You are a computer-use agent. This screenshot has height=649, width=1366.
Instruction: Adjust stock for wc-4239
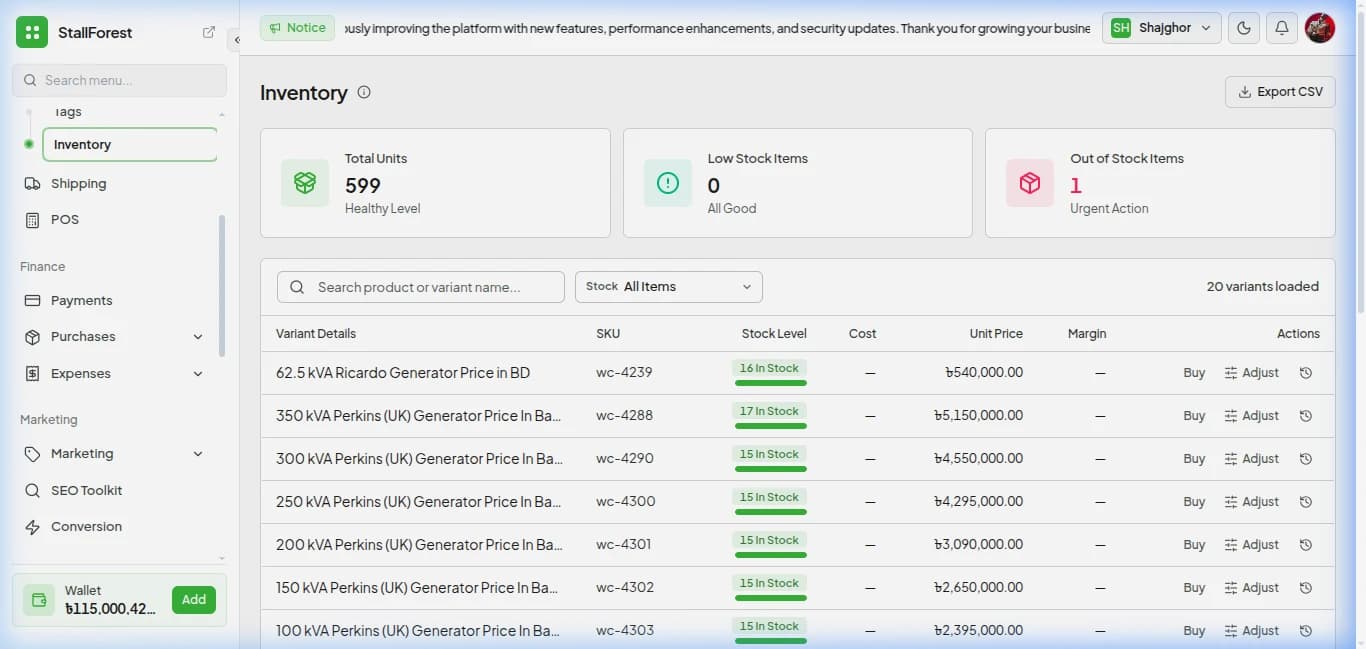(x=1252, y=373)
